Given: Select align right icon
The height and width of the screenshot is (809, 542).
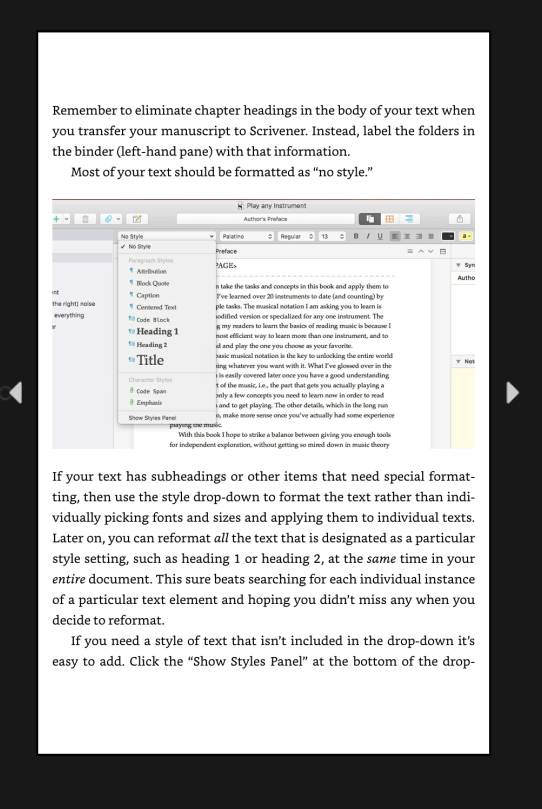Looking at the screenshot, I should [x=419, y=236].
